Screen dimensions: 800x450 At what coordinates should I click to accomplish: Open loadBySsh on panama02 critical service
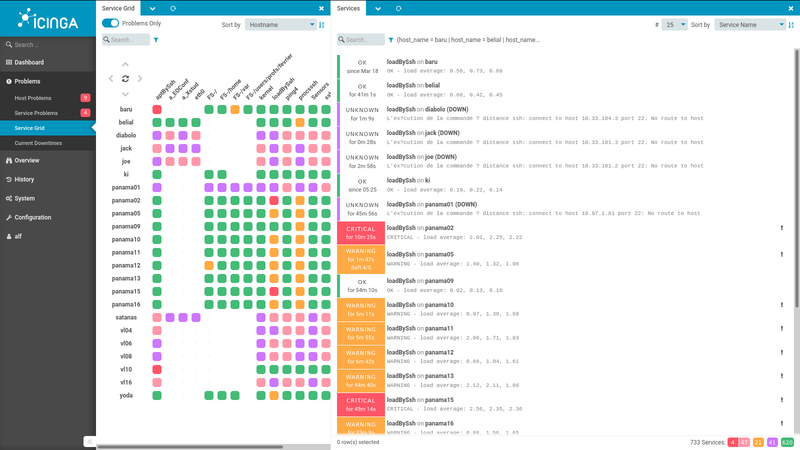(420, 227)
